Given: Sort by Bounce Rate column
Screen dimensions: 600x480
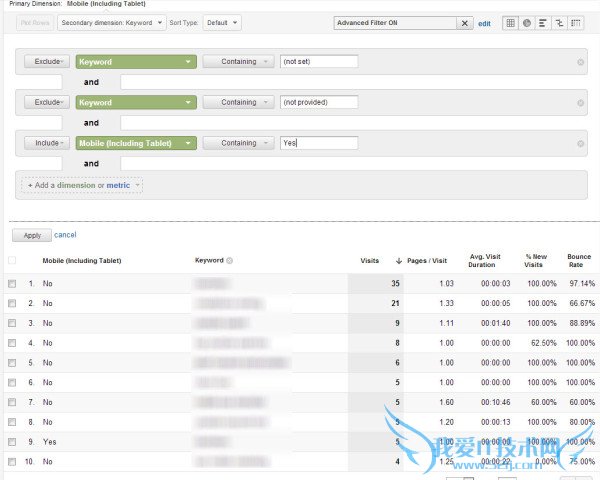Looking at the screenshot, I should click(579, 261).
